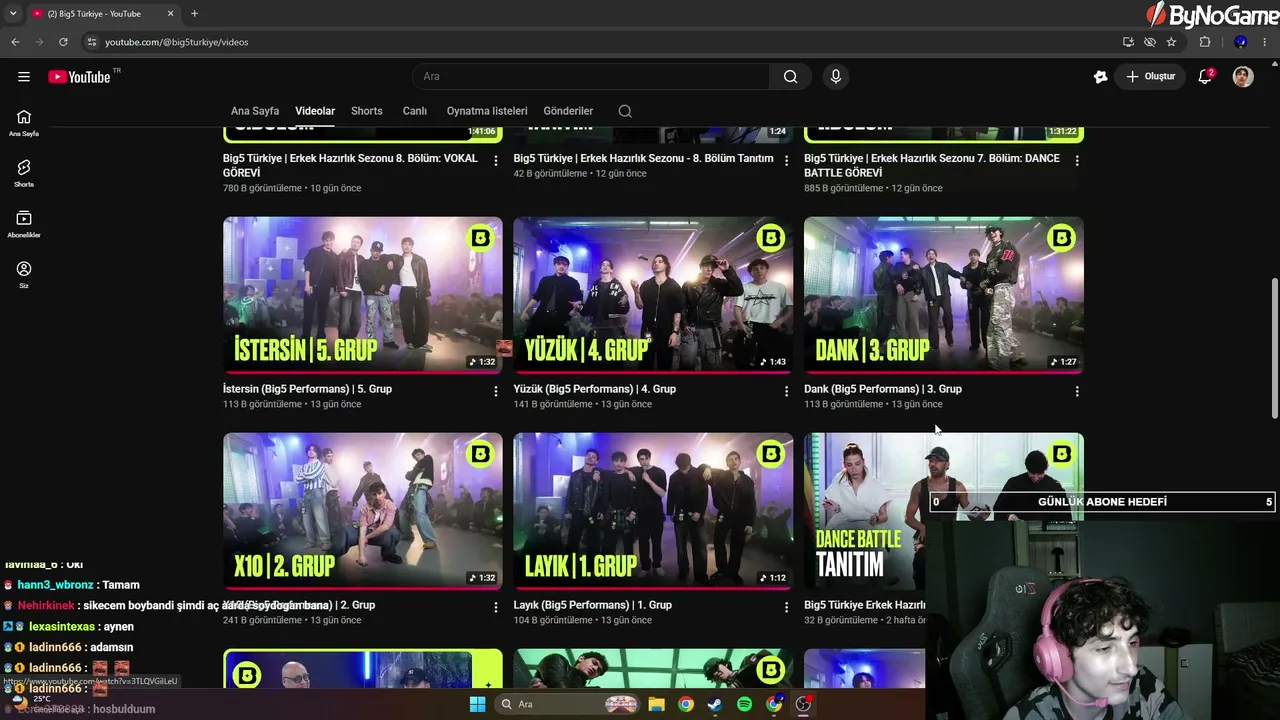1280x720 pixels.
Task: Reload the browser page
Action: pyautogui.click(x=63, y=42)
